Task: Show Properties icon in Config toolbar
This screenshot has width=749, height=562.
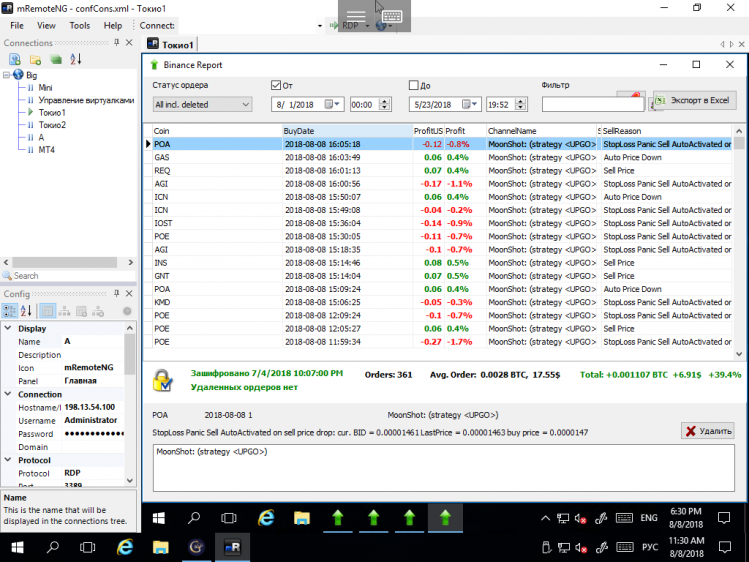Action: [x=47, y=311]
